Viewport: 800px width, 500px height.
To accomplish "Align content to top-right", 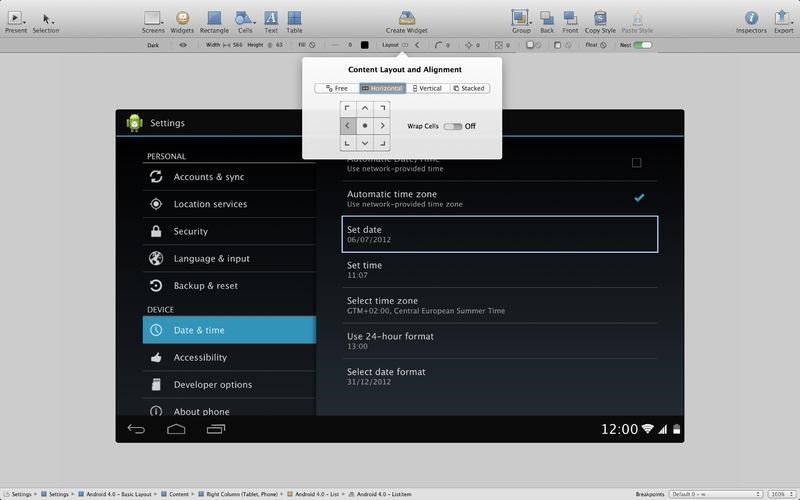I will (382, 108).
